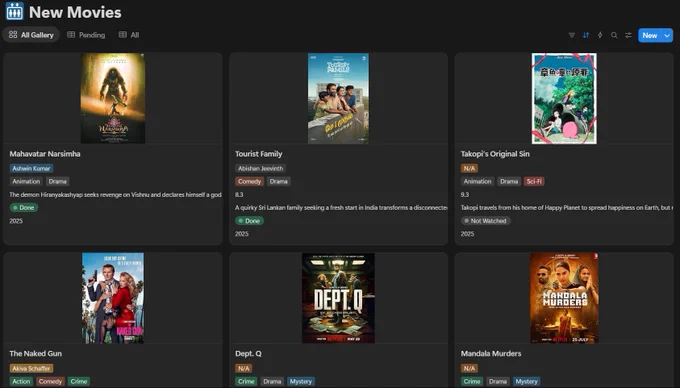680x388 pixels.
Task: Click the lightning automations icon
Action: point(600,35)
